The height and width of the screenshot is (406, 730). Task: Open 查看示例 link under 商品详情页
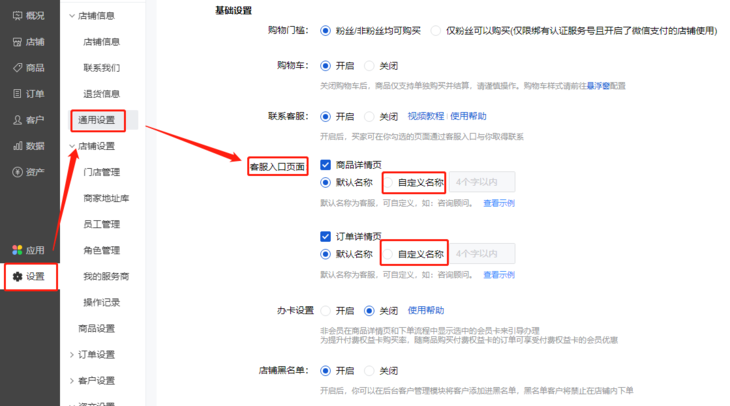tap(499, 203)
